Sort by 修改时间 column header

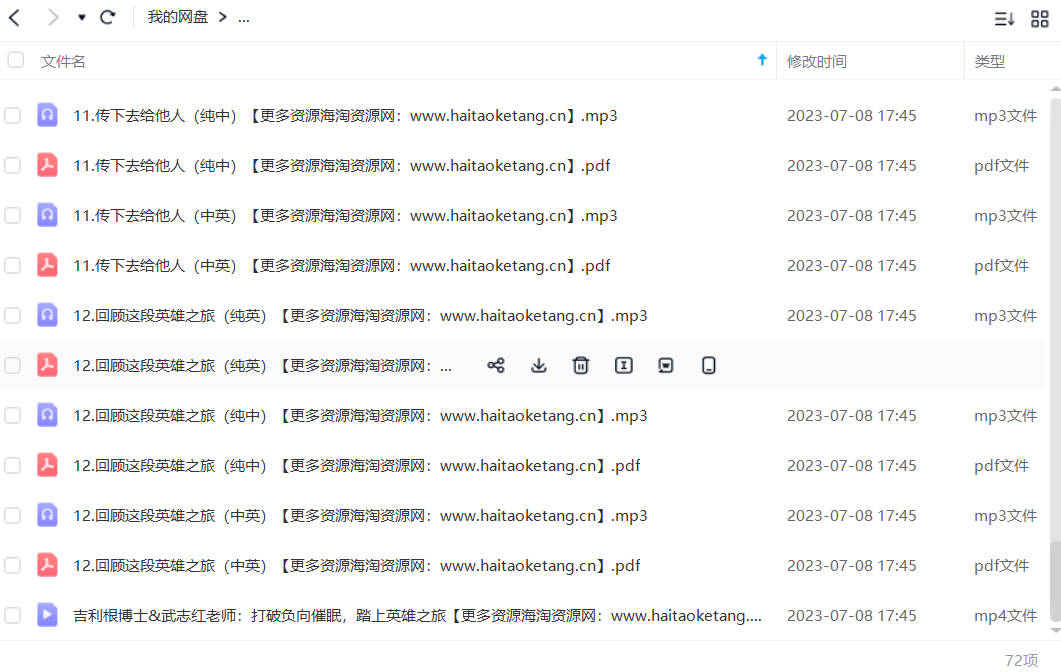tap(817, 62)
